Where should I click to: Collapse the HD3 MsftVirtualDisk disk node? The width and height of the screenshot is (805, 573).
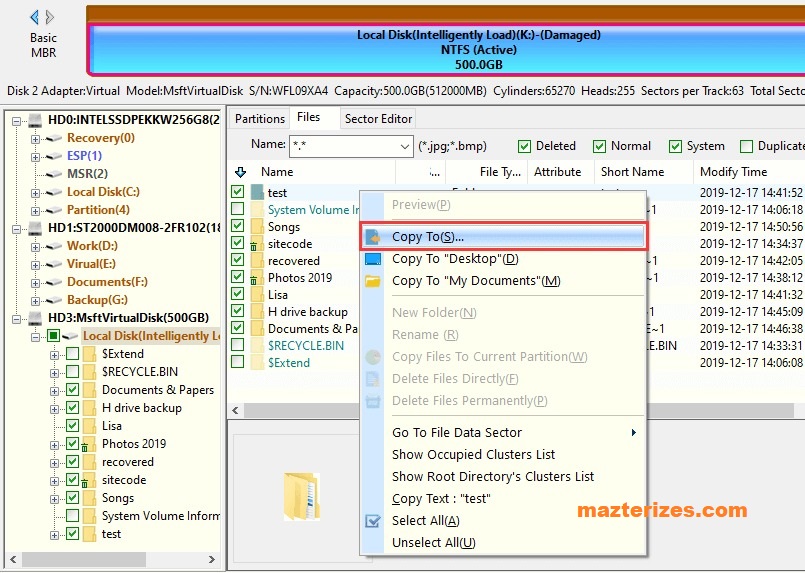(x=16, y=319)
